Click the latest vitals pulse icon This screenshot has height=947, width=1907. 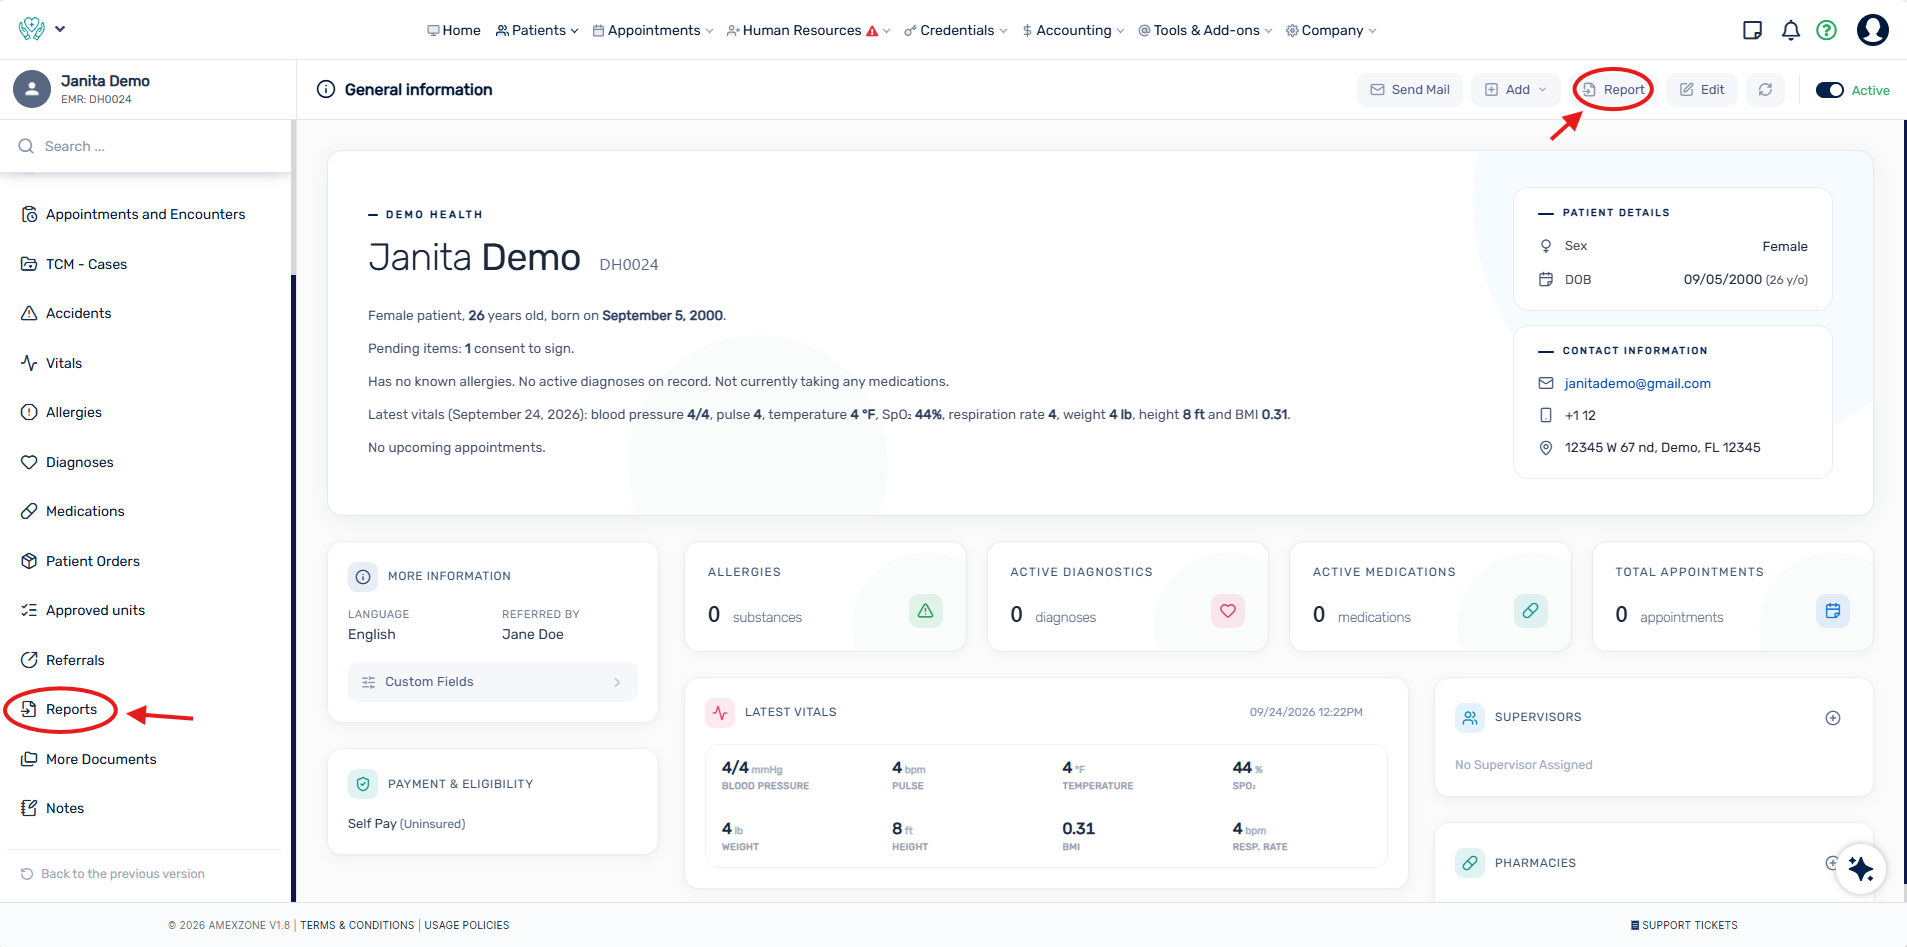(x=720, y=713)
